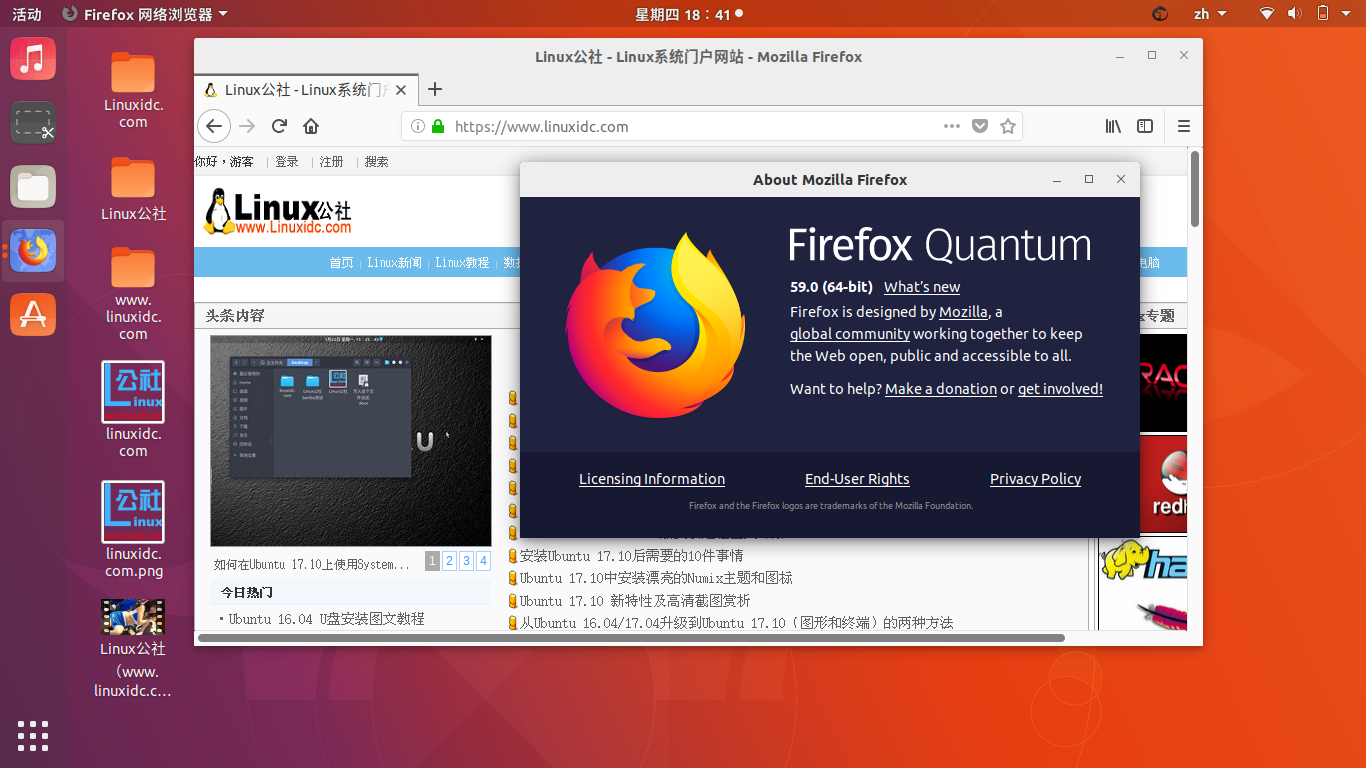The width and height of the screenshot is (1366, 768).
Task: Click get involved! link
Action: click(x=1060, y=389)
